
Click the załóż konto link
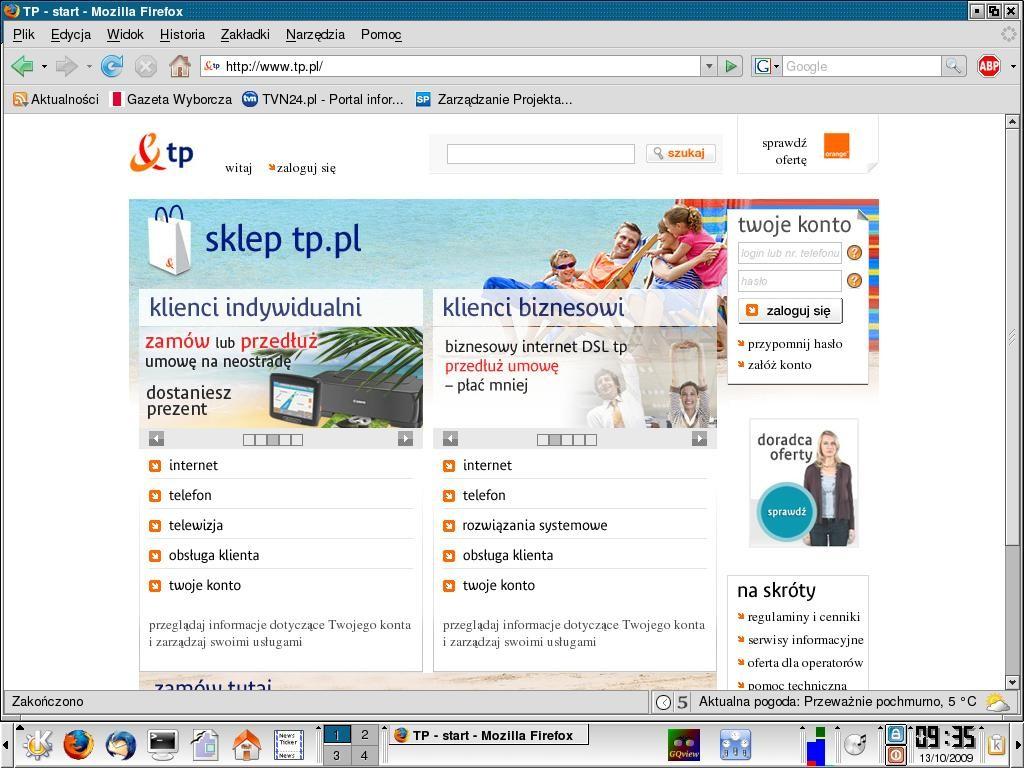pyautogui.click(x=779, y=365)
